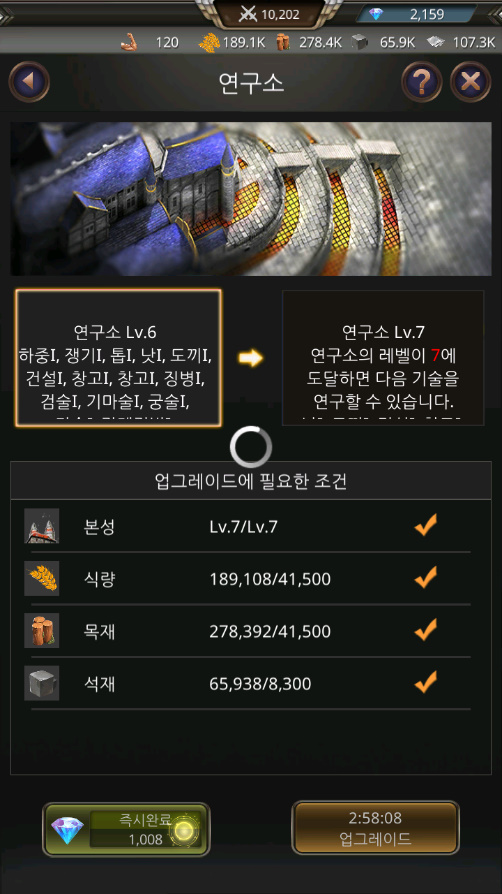This screenshot has width=502, height=894.
Task: Tap the crossed swords power score
Action: click(x=269, y=14)
